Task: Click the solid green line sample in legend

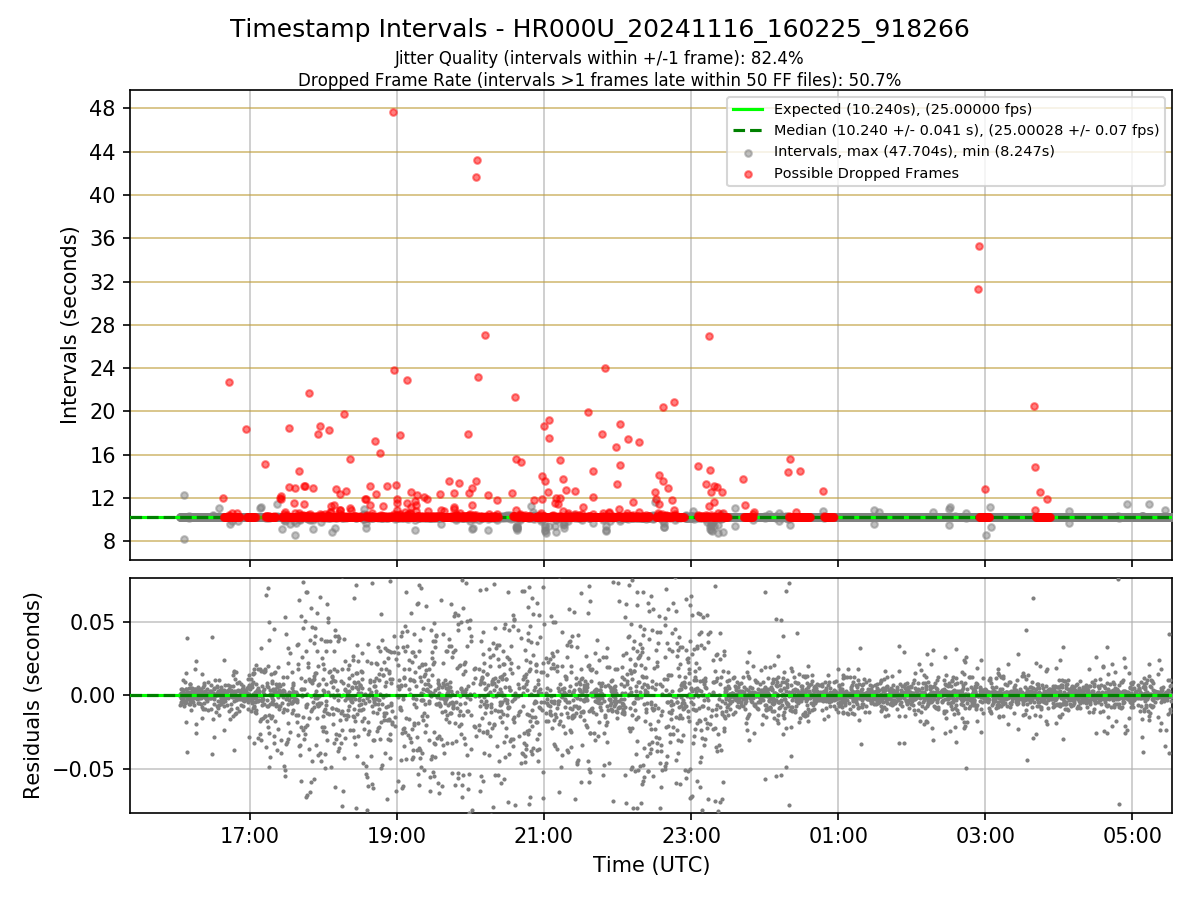Action: tap(749, 109)
